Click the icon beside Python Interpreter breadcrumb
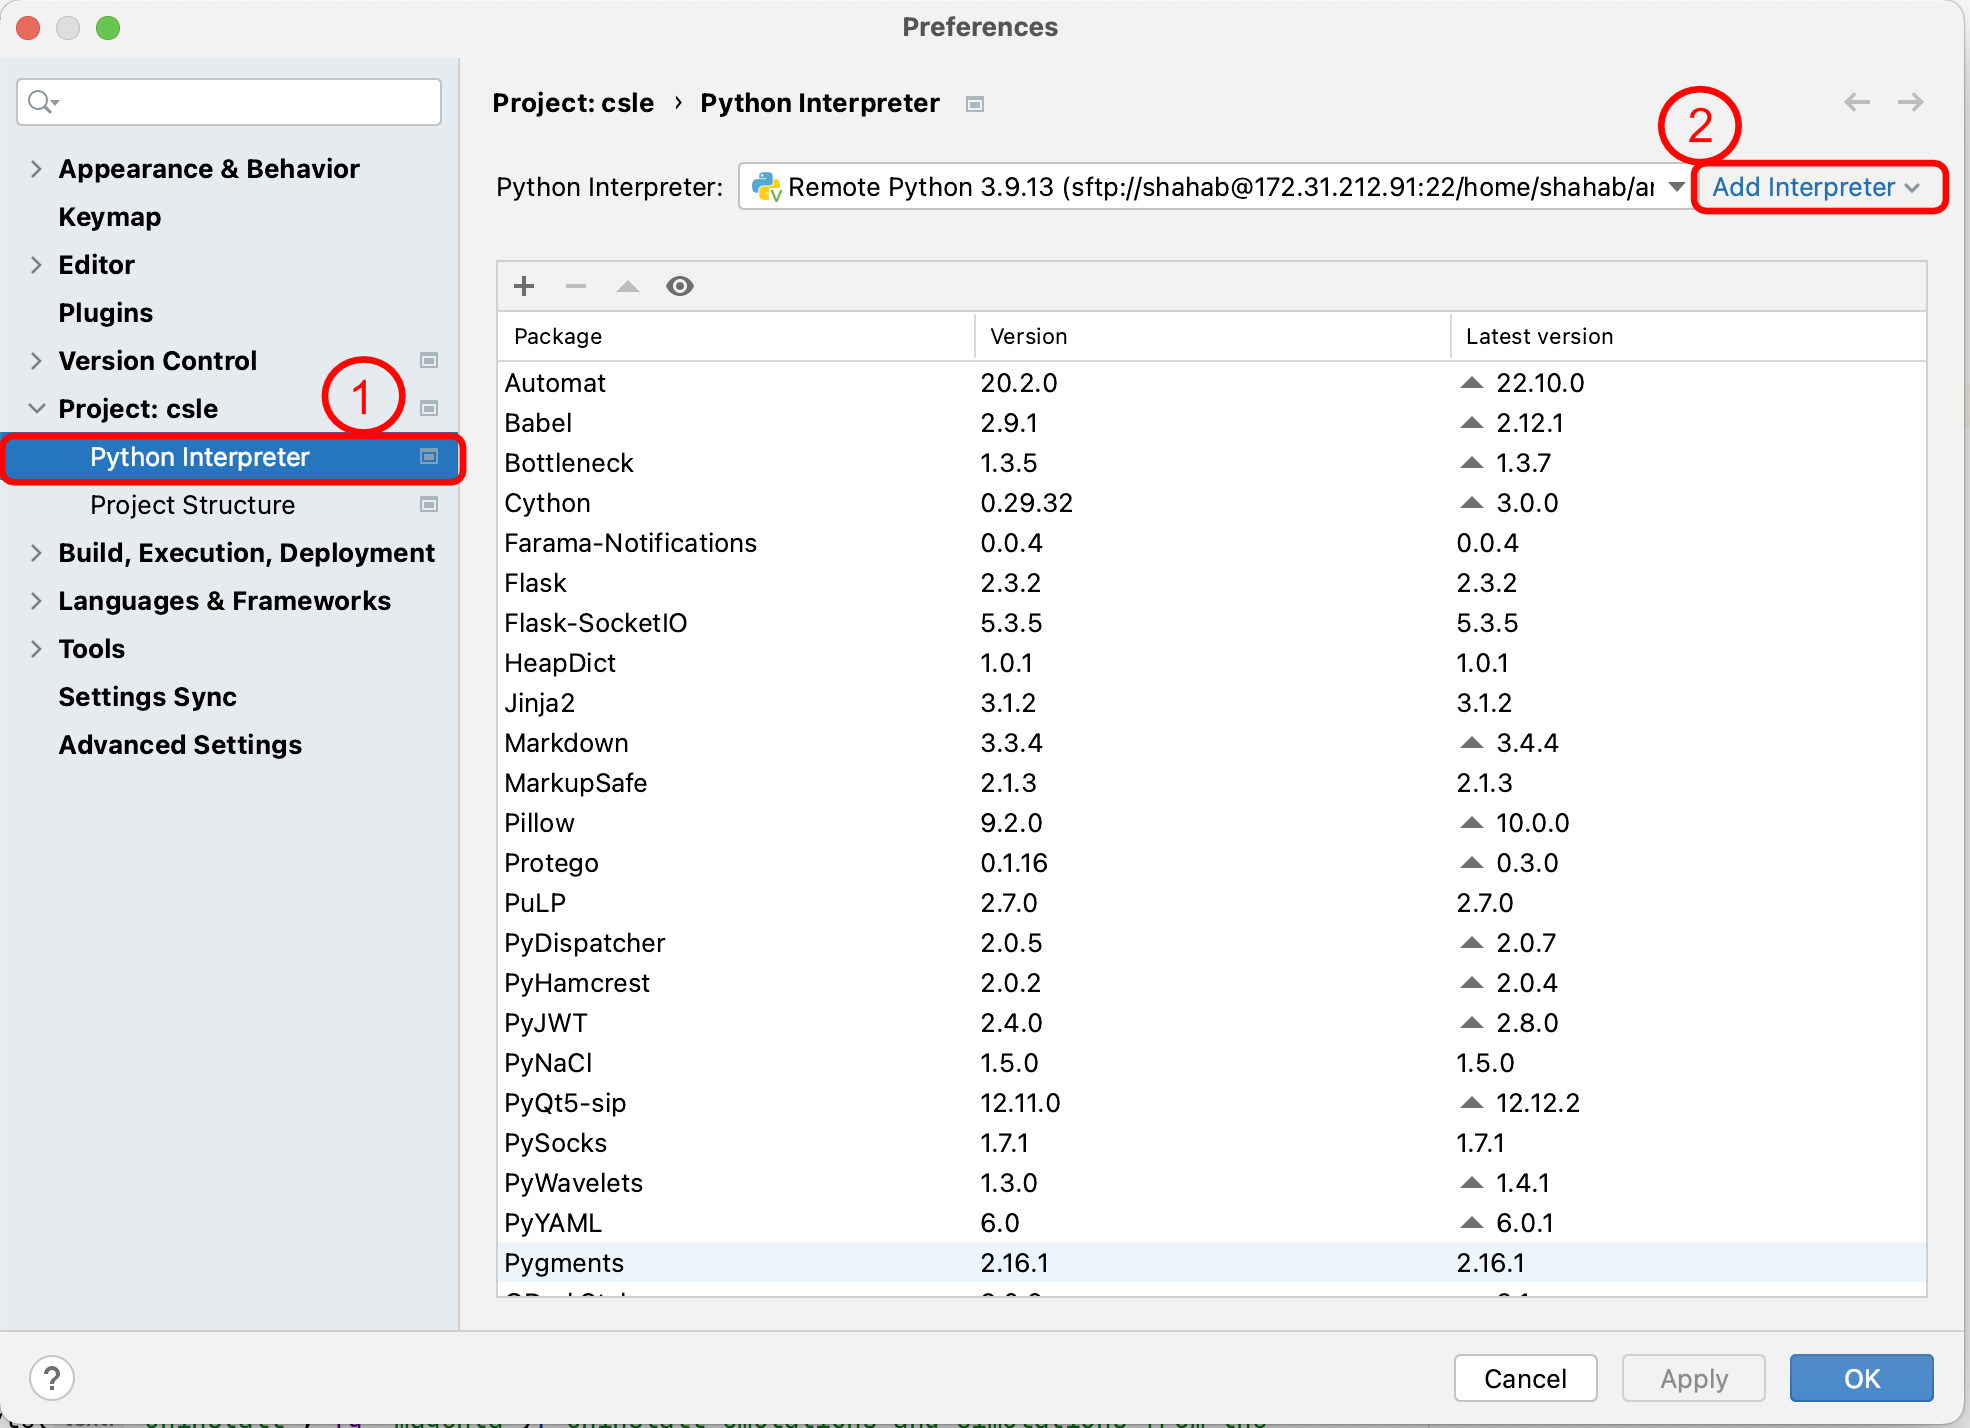Screen dimensions: 1970x1428 pyautogui.click(x=975, y=104)
